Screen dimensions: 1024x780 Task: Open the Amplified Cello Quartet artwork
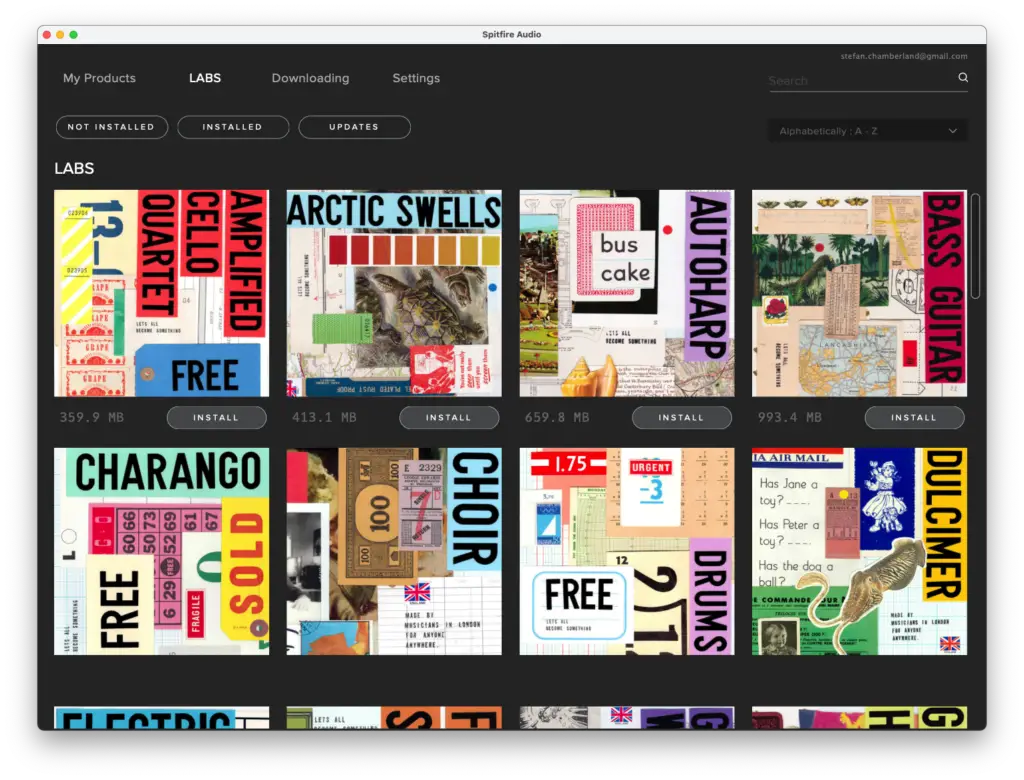click(x=161, y=293)
